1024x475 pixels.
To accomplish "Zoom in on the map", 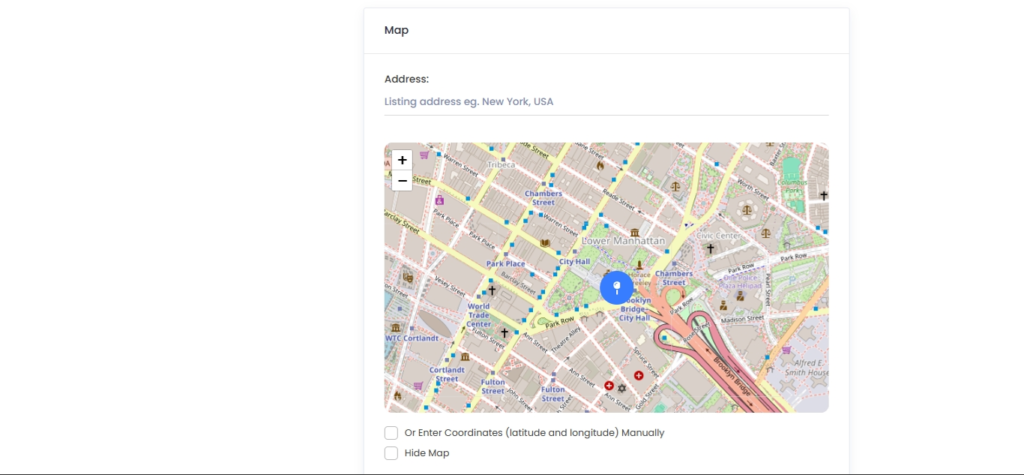I will pyautogui.click(x=402, y=160).
